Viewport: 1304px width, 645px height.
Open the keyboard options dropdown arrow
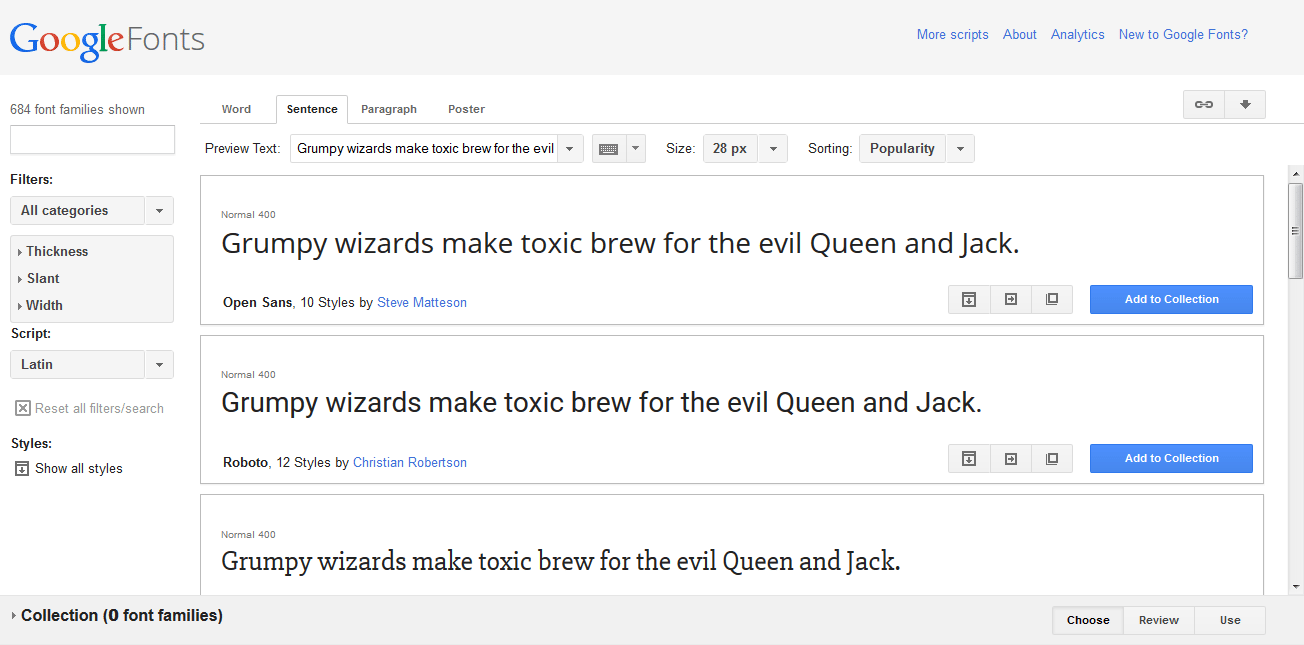pyautogui.click(x=635, y=149)
